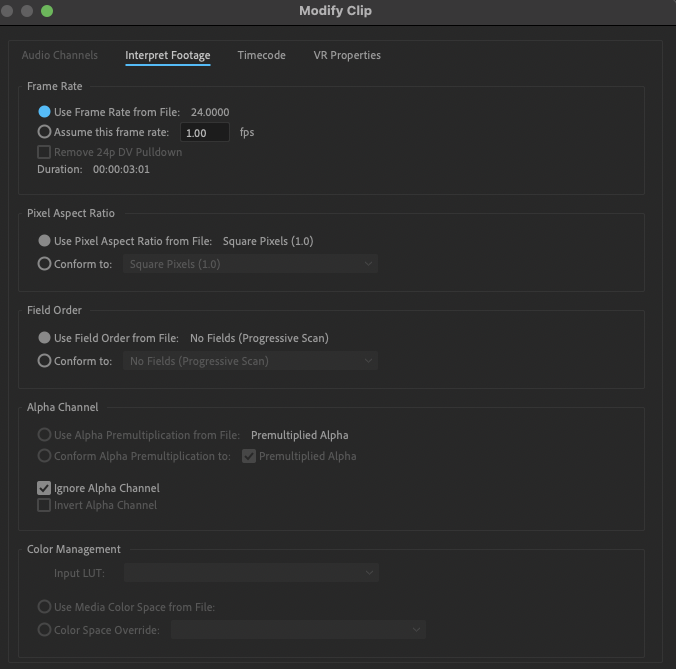The image size is (676, 669).
Task: Select Use Field Order from File
Action: click(44, 338)
